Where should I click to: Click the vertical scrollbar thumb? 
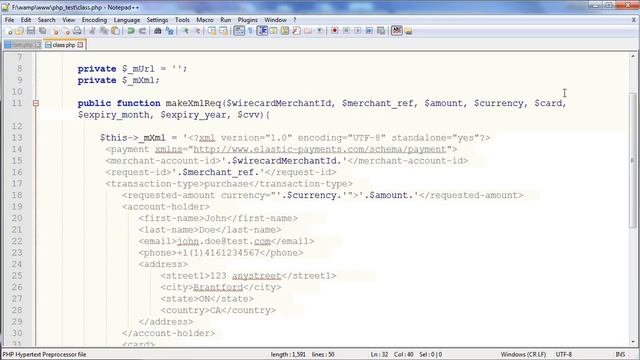(x=633, y=160)
